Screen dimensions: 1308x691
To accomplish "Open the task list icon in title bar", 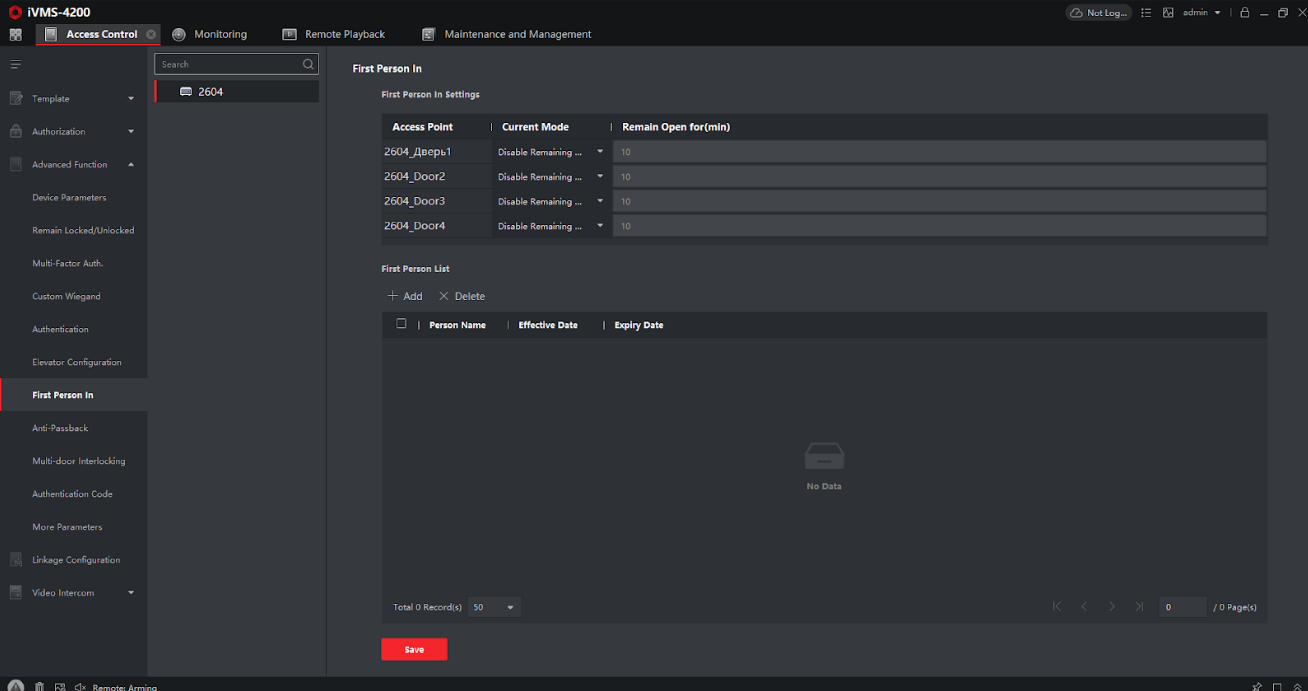I will click(1146, 13).
